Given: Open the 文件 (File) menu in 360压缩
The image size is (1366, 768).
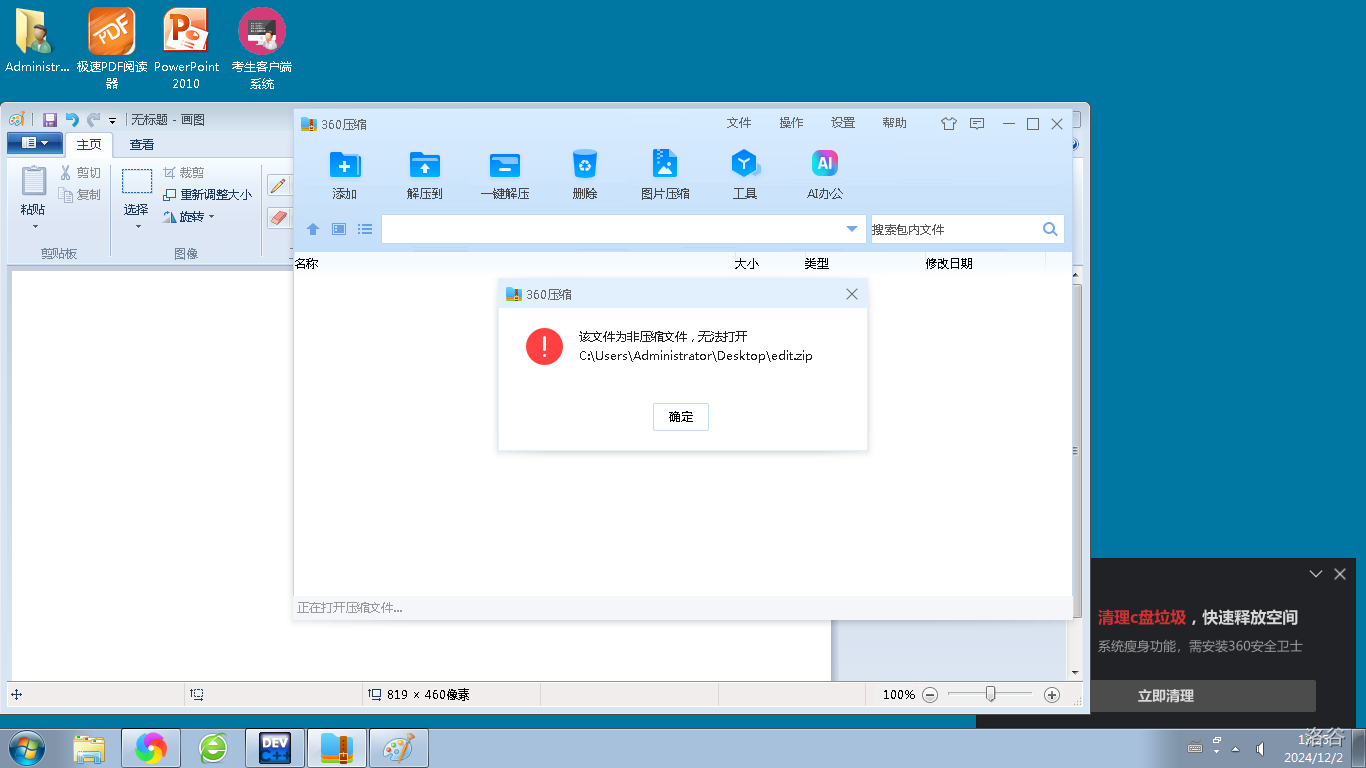Looking at the screenshot, I should click(x=739, y=123).
